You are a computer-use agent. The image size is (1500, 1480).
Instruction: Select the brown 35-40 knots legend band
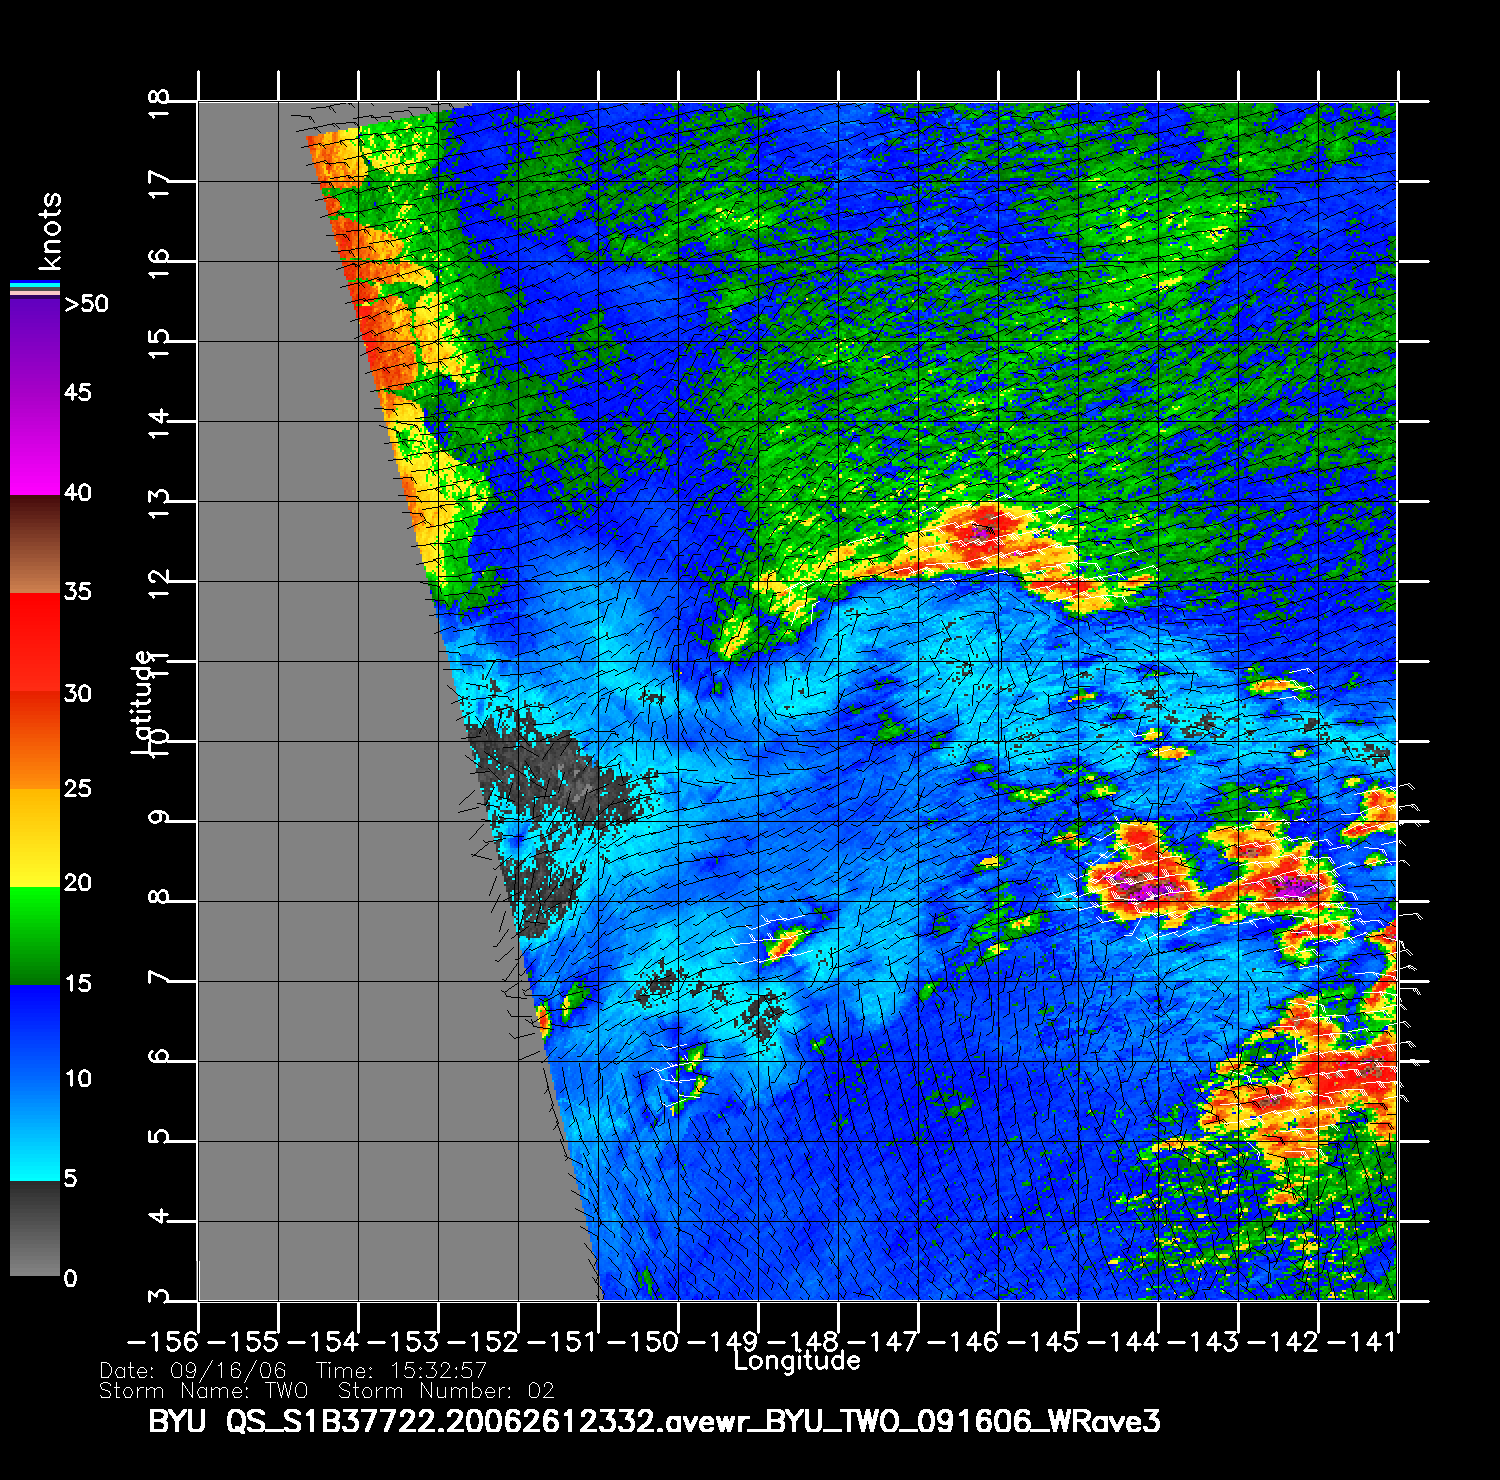click(x=35, y=545)
